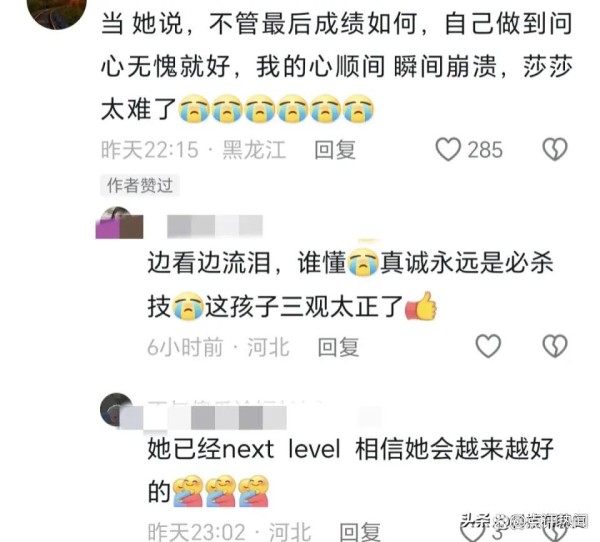Viewport: 600px width, 542px height.
Task: Tap broken heart on the 6小时前 reply
Action: pyautogui.click(x=555, y=346)
